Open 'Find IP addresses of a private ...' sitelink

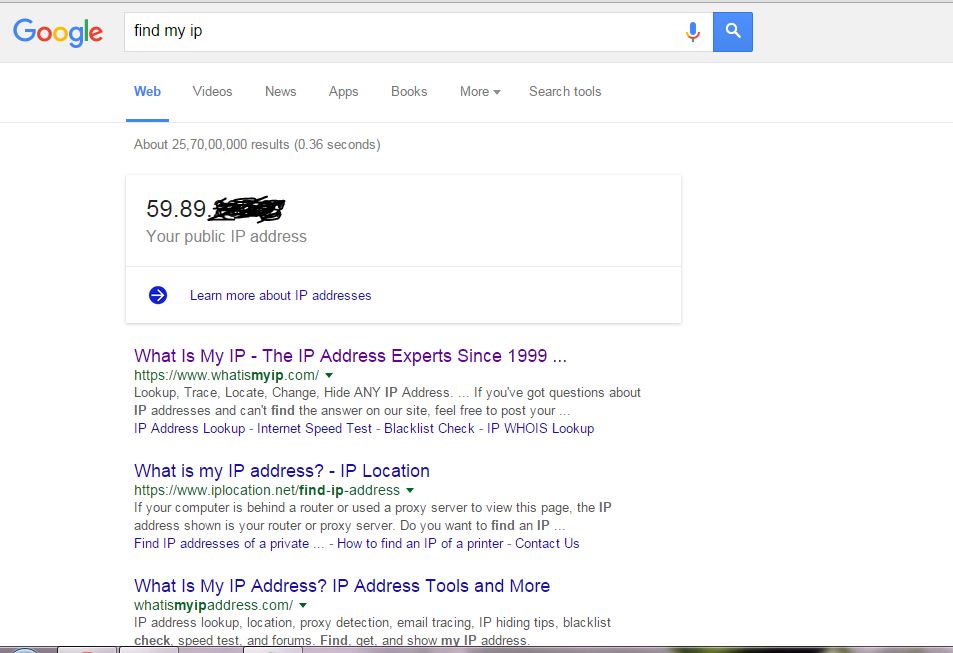229,543
